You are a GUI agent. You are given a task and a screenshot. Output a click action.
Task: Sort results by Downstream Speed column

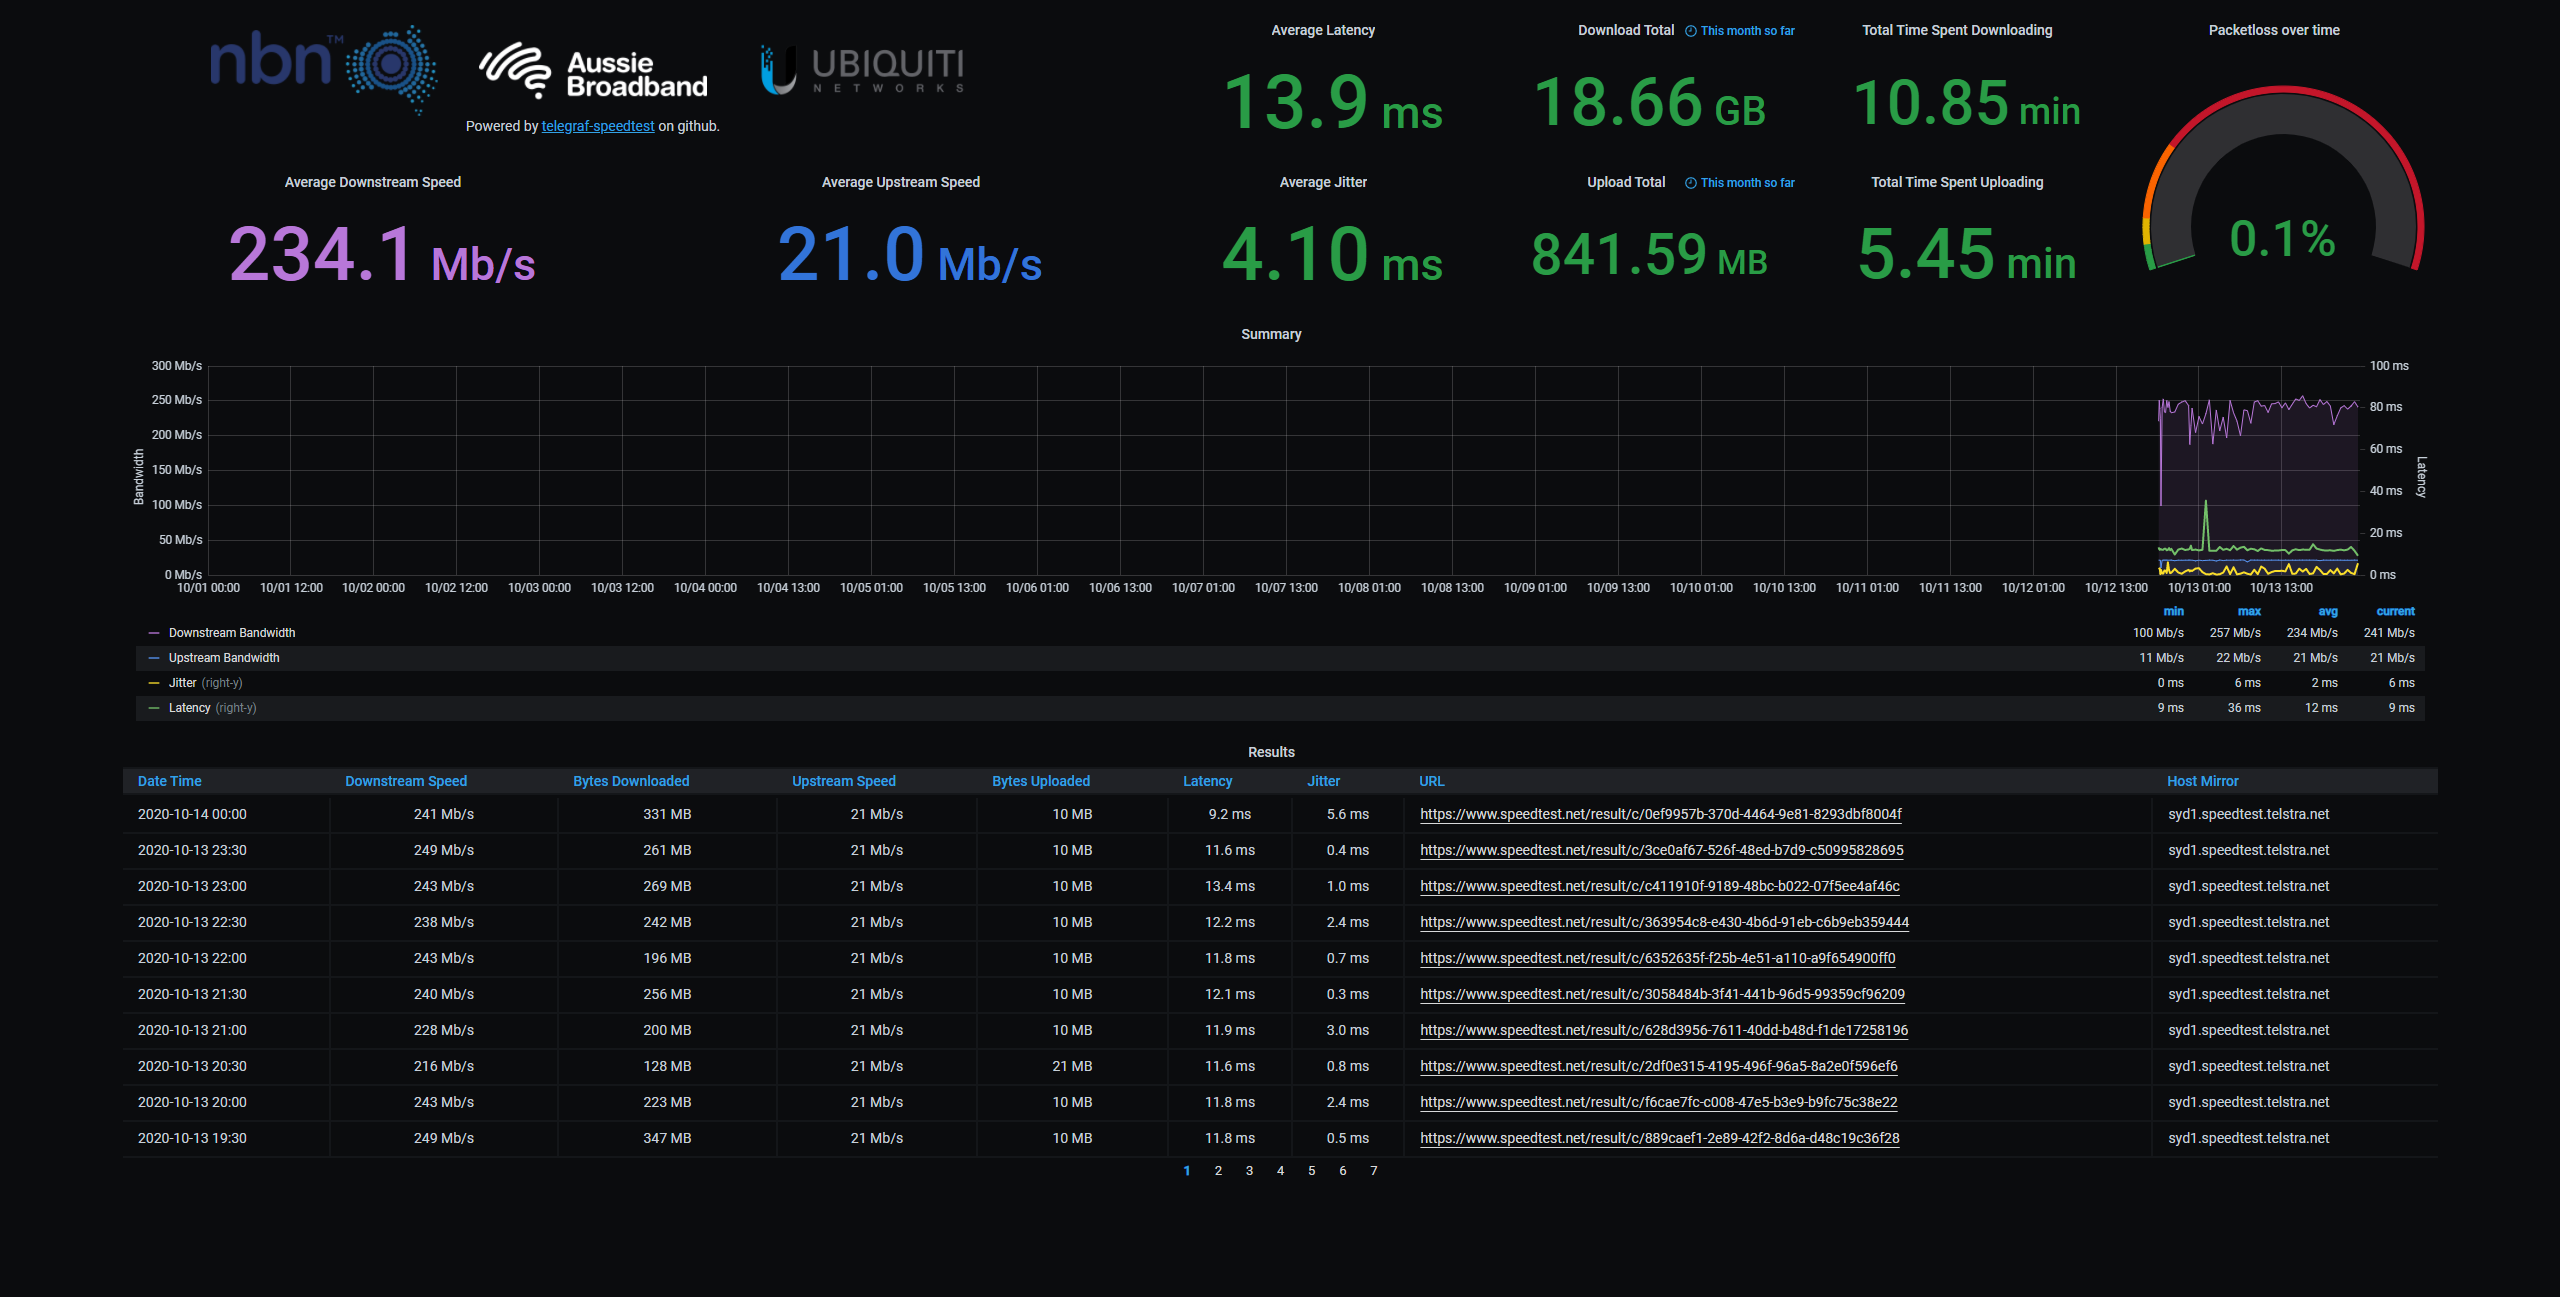pos(406,781)
